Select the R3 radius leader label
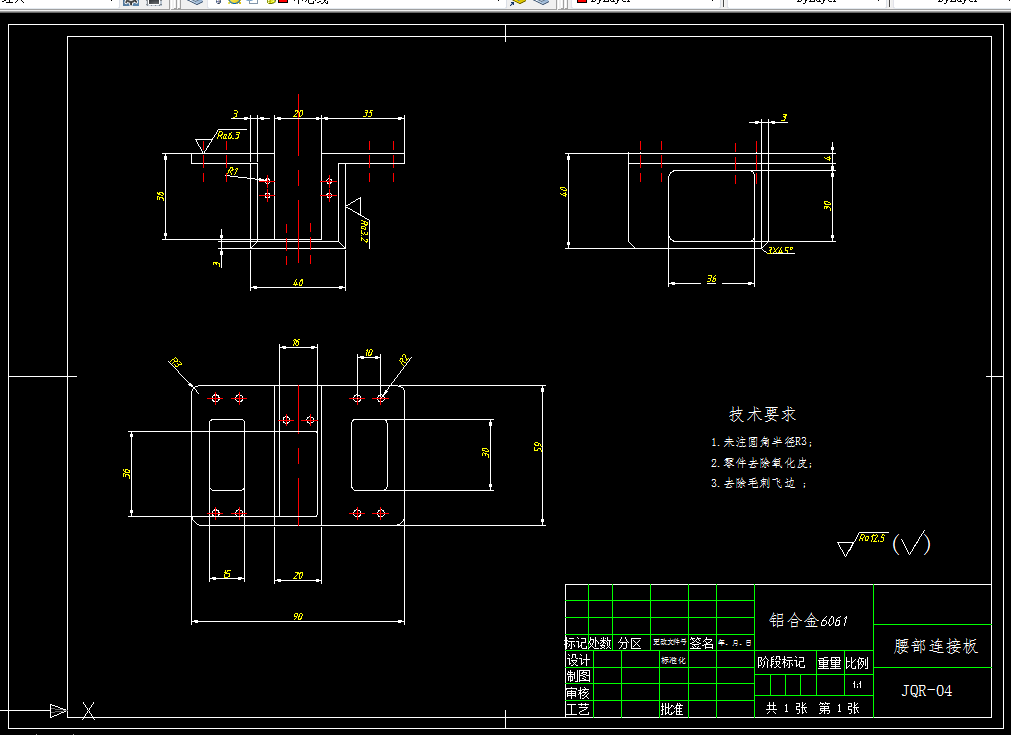1011x735 pixels. pyautogui.click(x=175, y=362)
